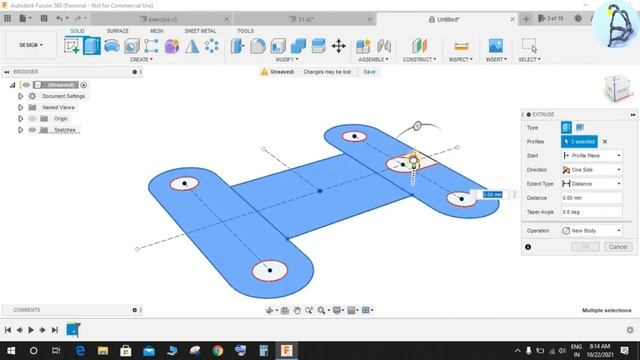Open the Start Profile Plane dropdown
Screen dimensions: 640x360
[x=591, y=156]
